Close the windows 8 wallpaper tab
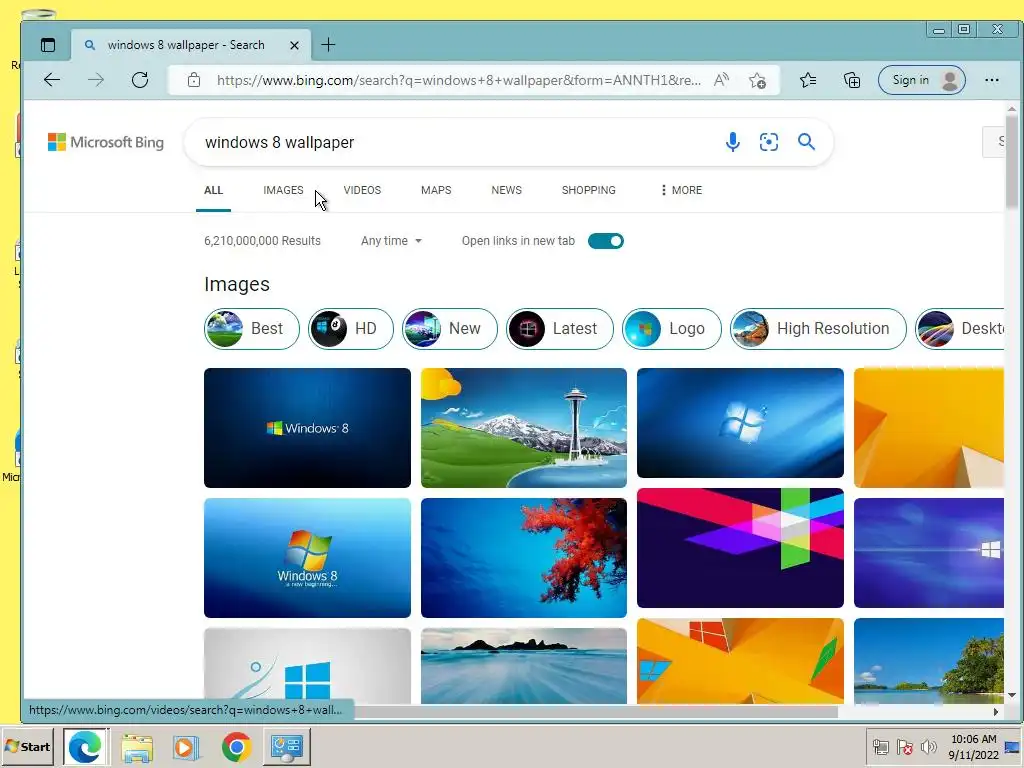The width and height of the screenshot is (1024, 768). click(295, 45)
